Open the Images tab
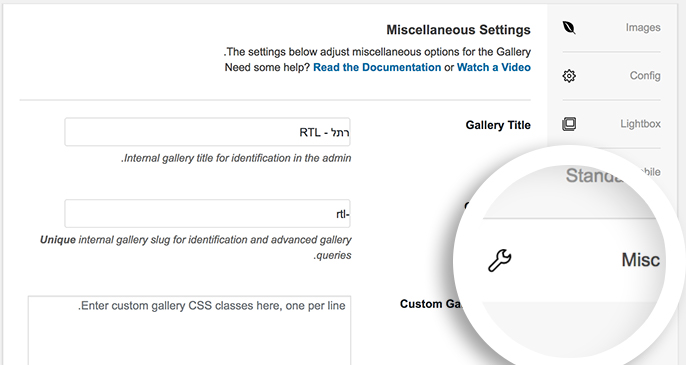Image resolution: width=686 pixels, height=365 pixels. 611,28
